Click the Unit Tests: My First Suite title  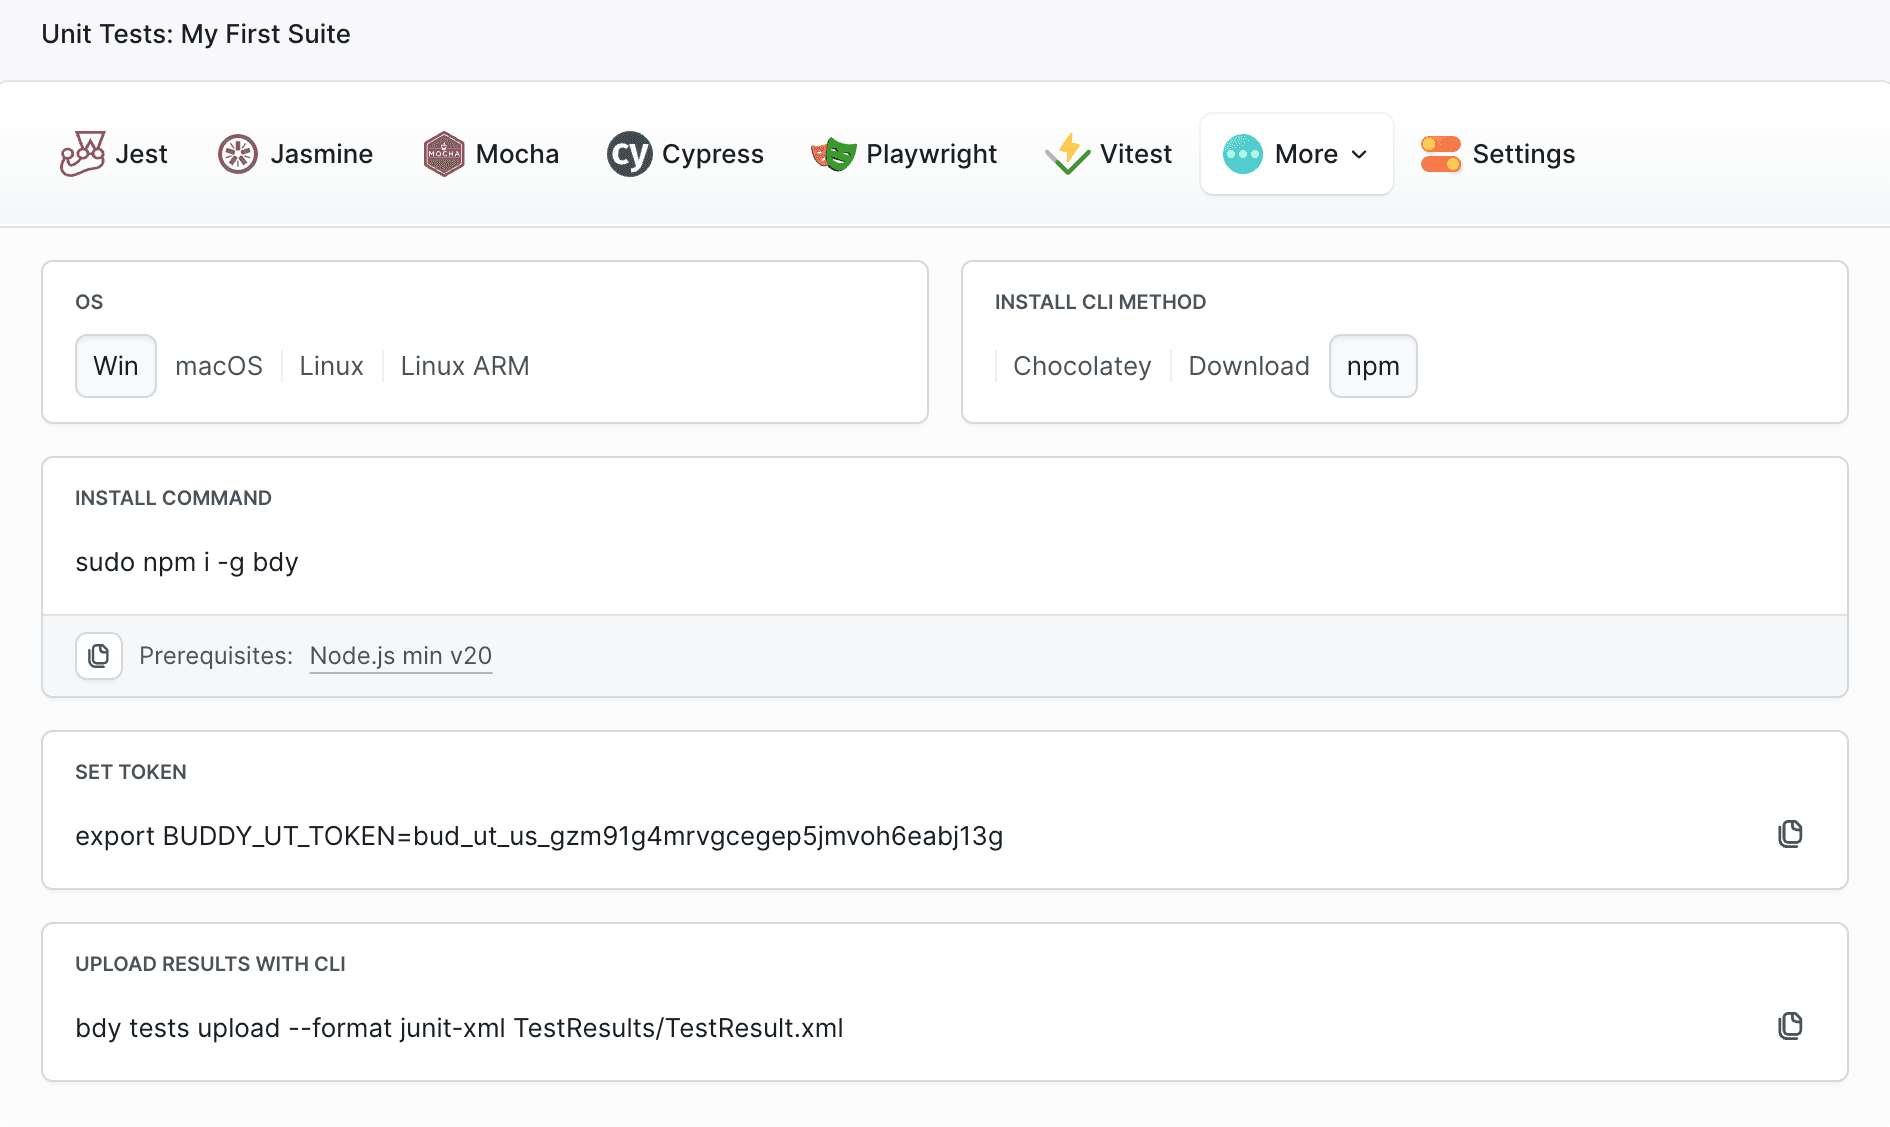click(x=196, y=33)
